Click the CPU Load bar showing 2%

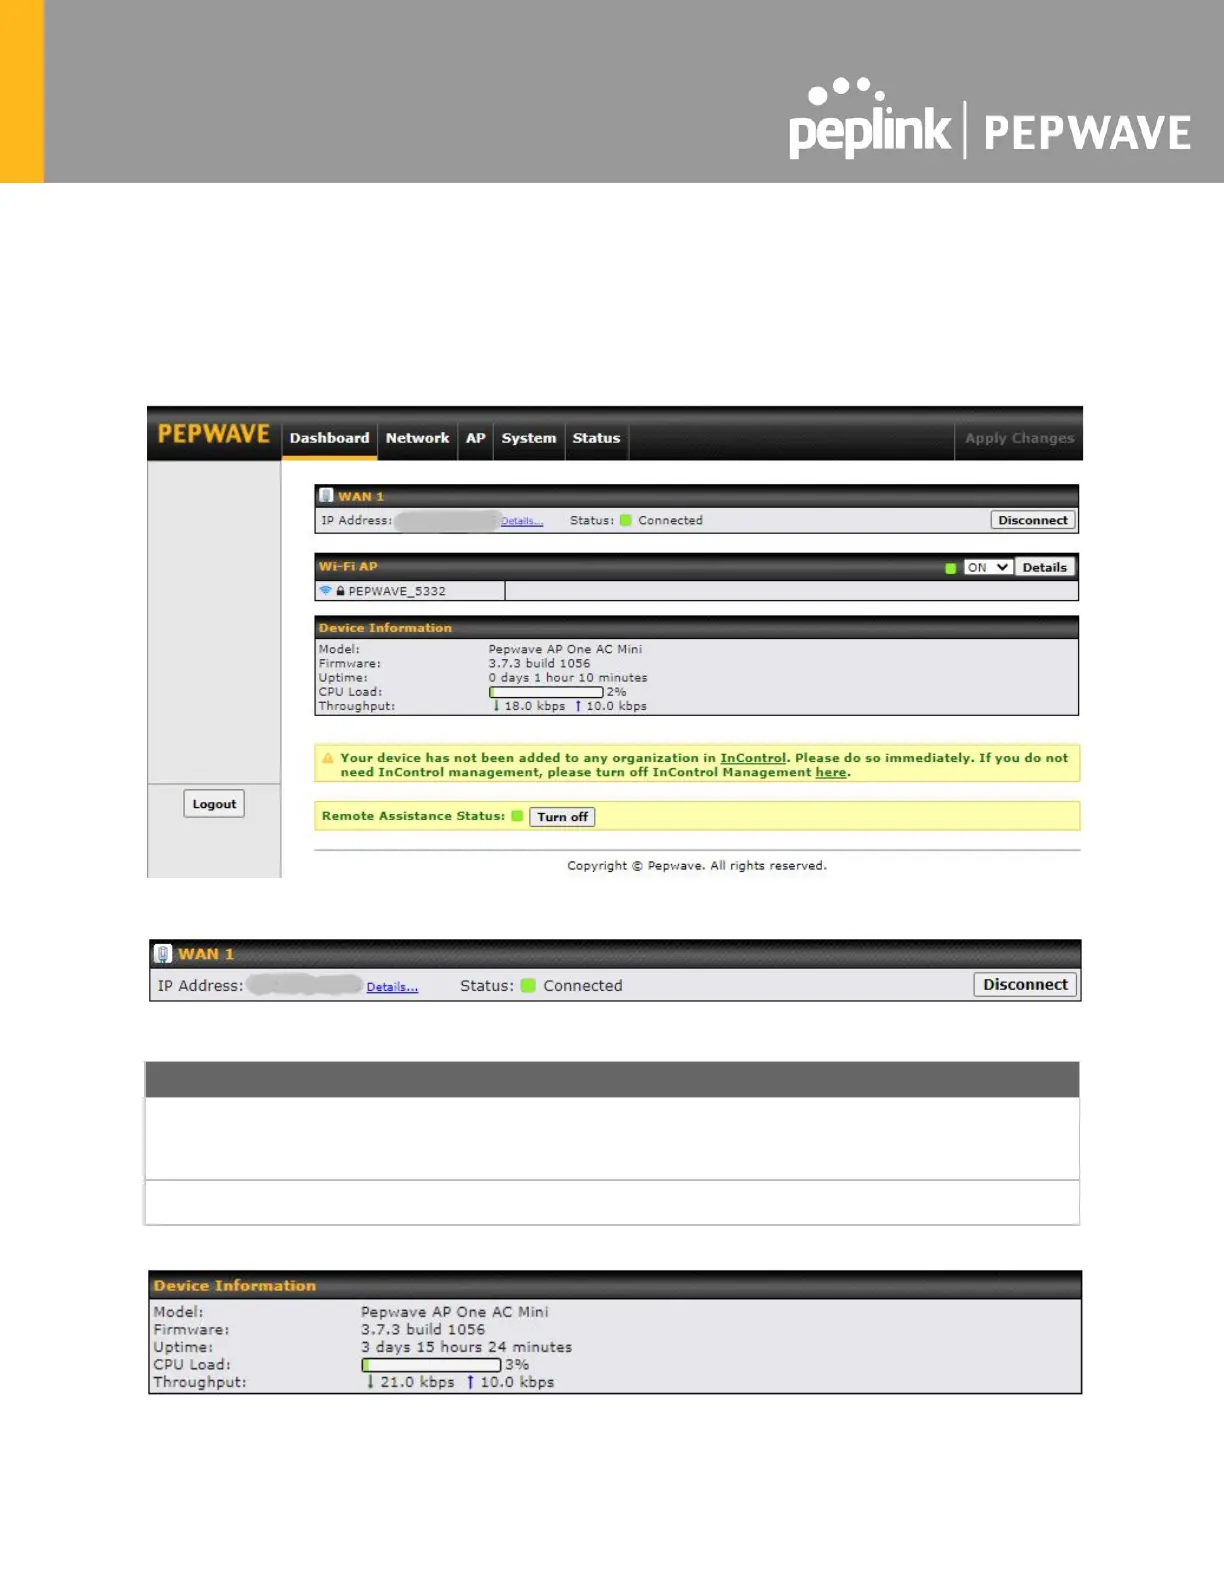click(546, 692)
